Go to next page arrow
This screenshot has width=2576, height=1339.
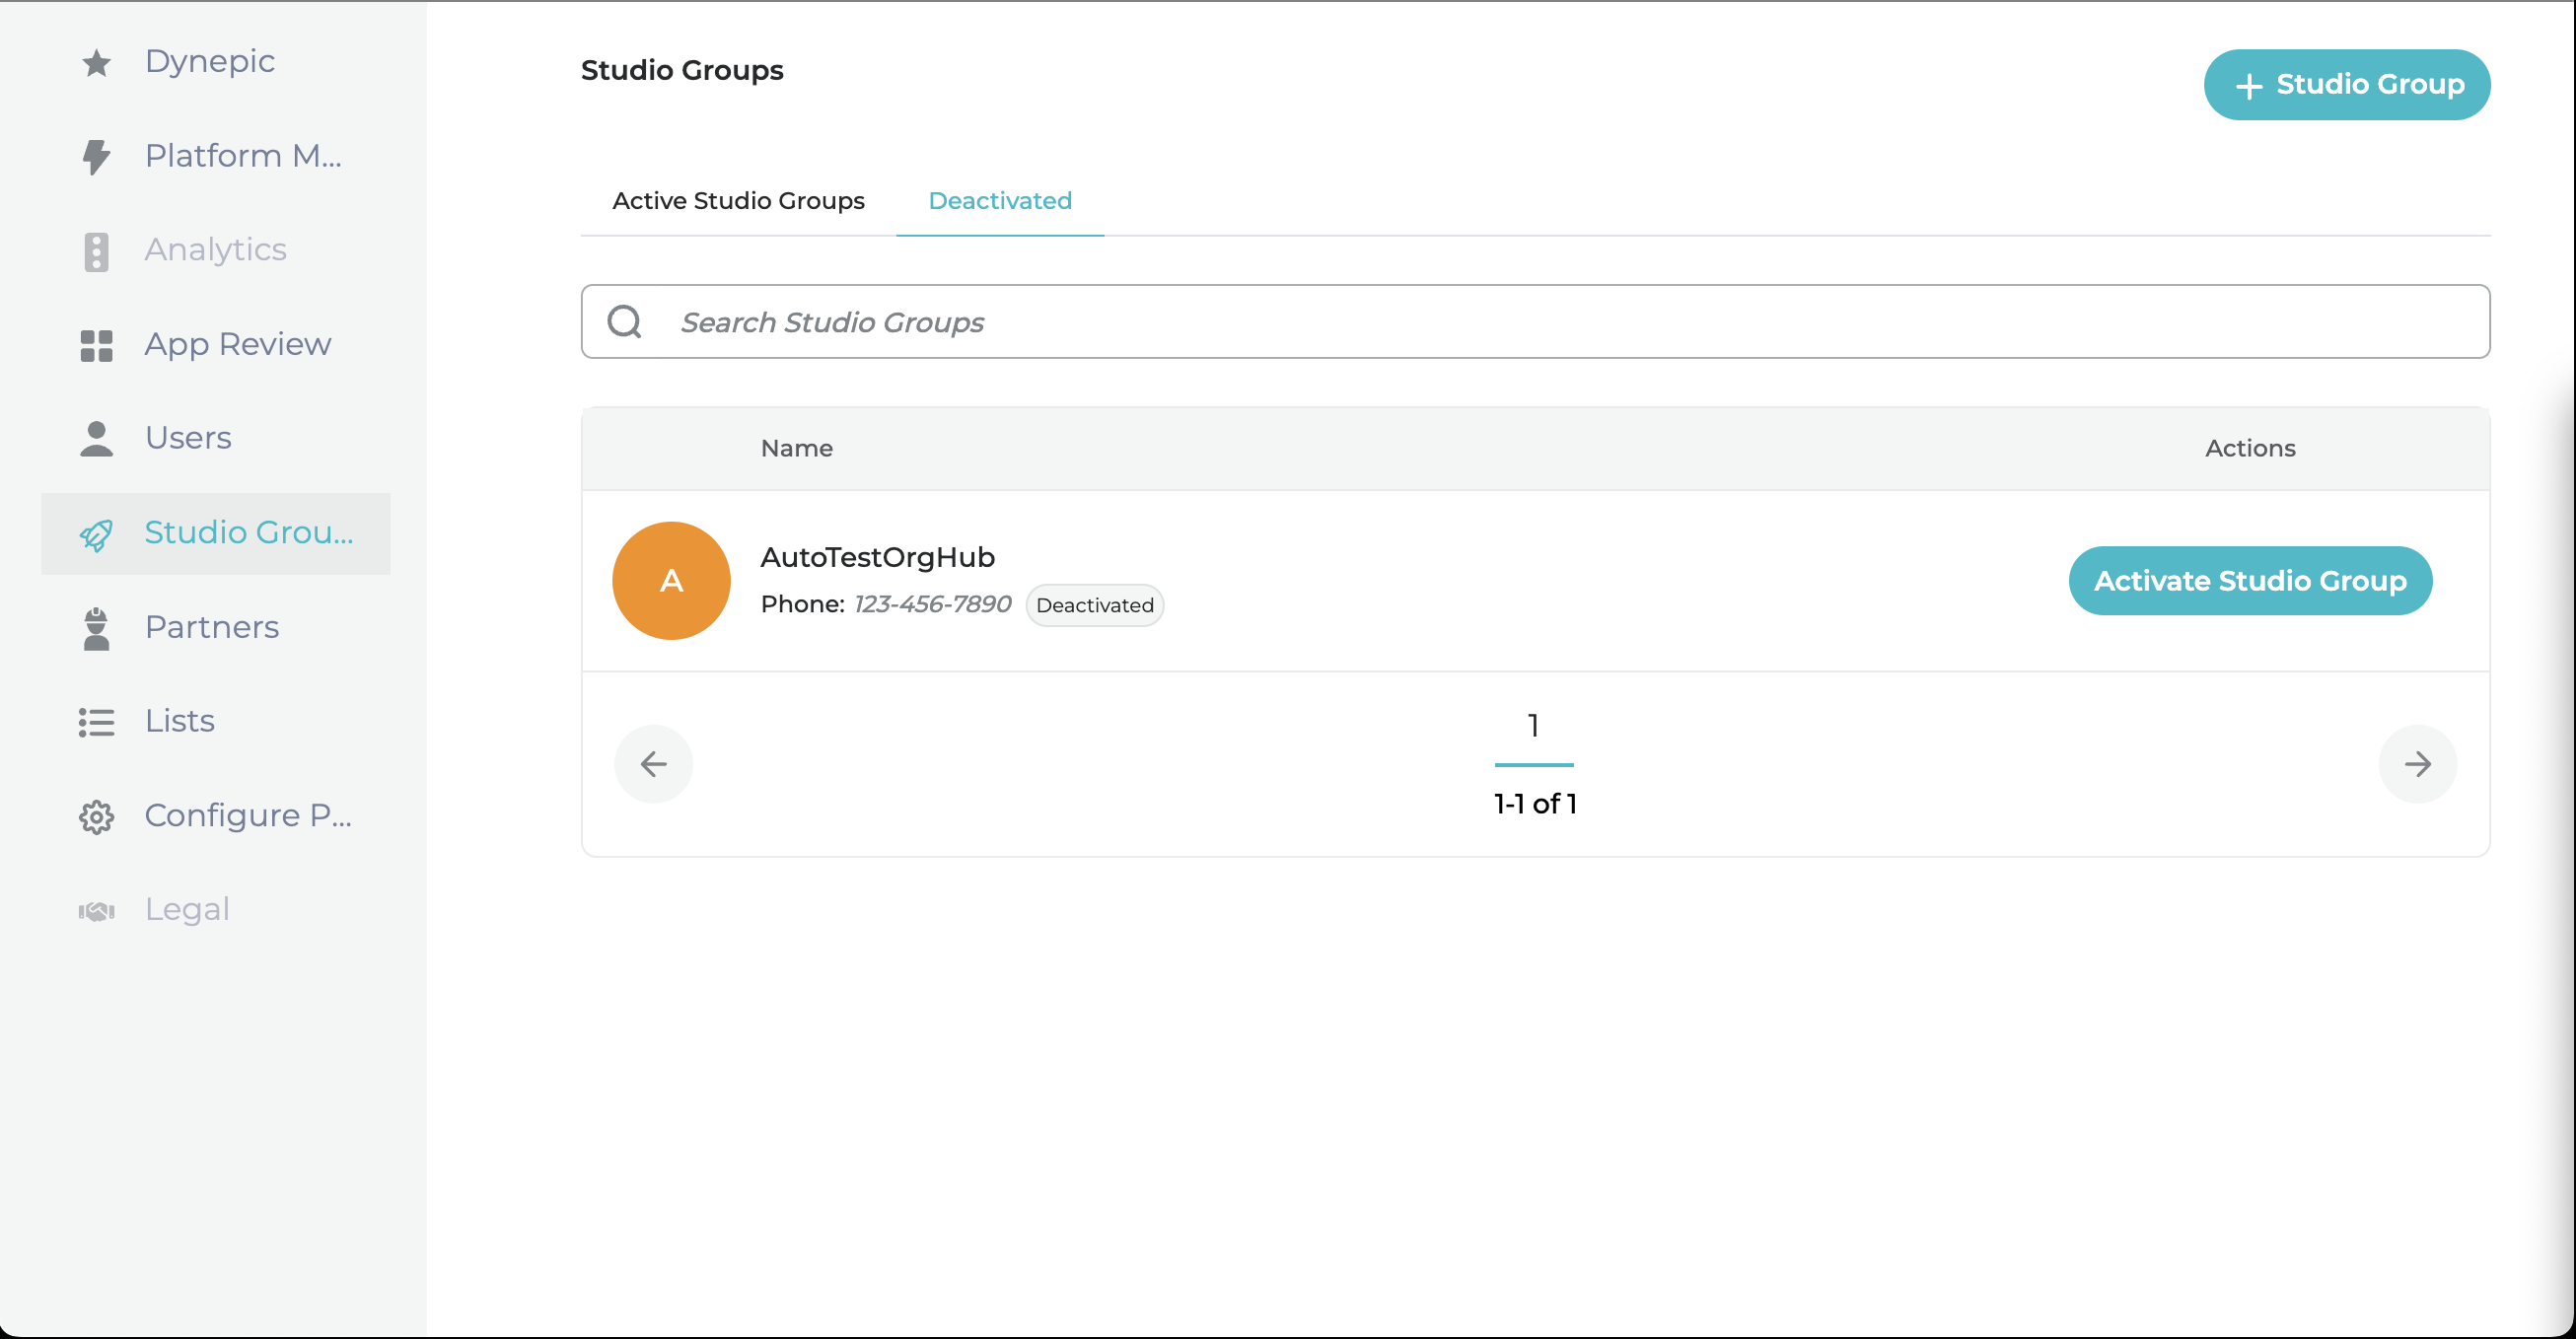tap(2416, 764)
